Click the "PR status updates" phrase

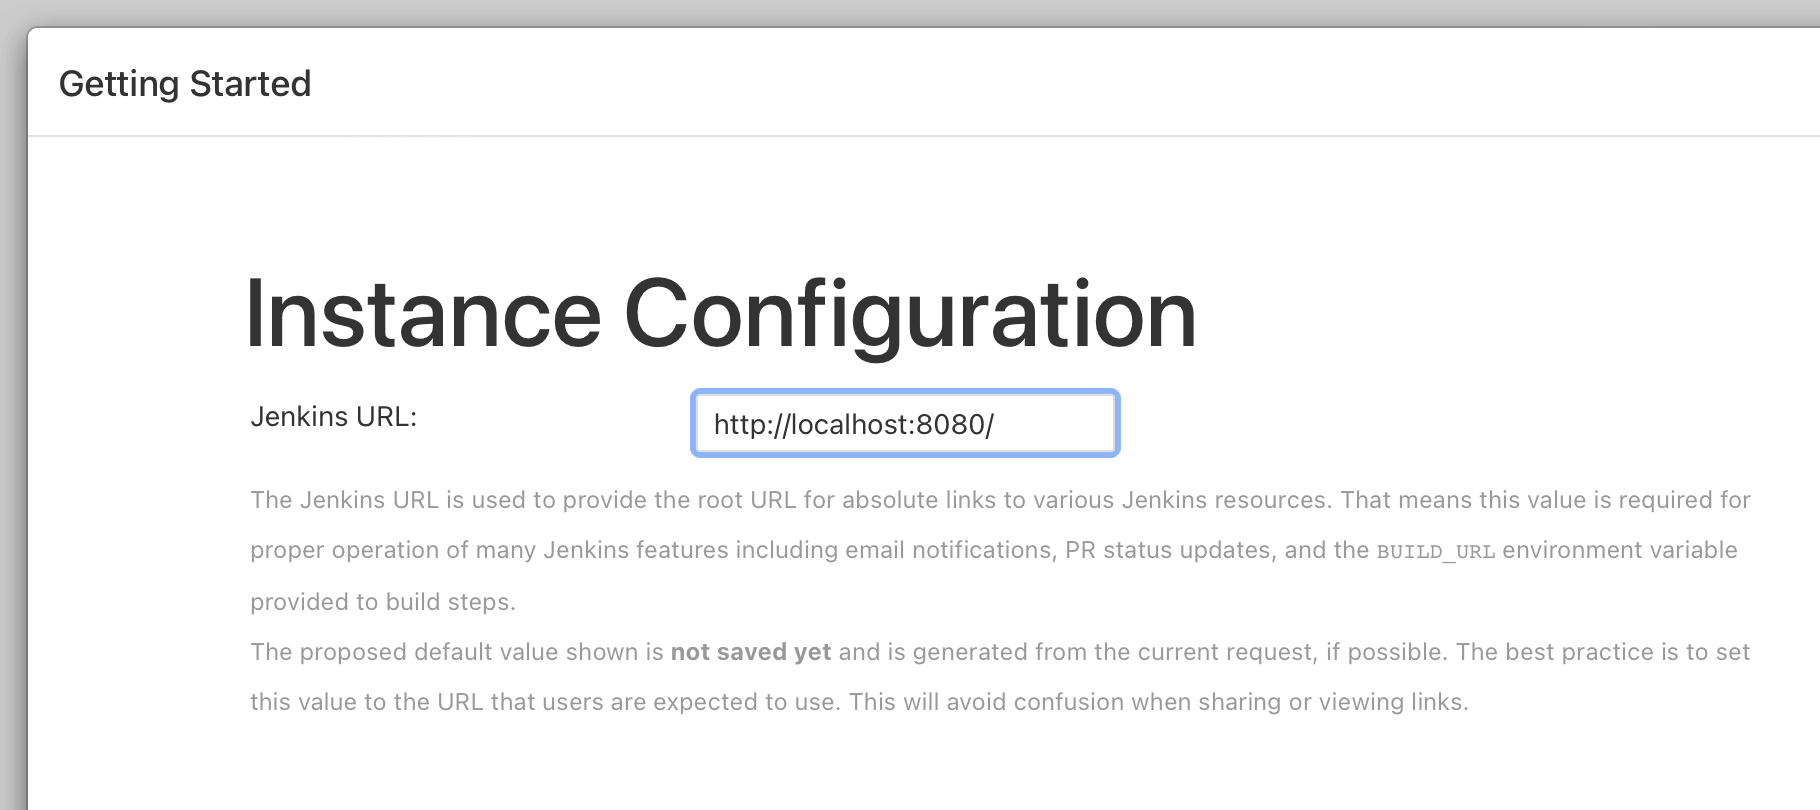tap(1170, 550)
